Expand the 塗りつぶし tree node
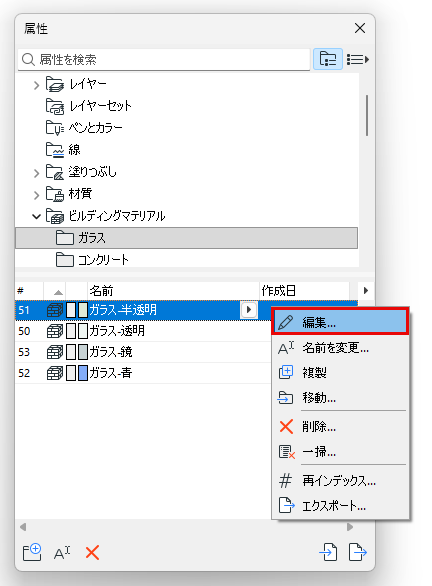This screenshot has height=586, width=432. click(x=36, y=173)
